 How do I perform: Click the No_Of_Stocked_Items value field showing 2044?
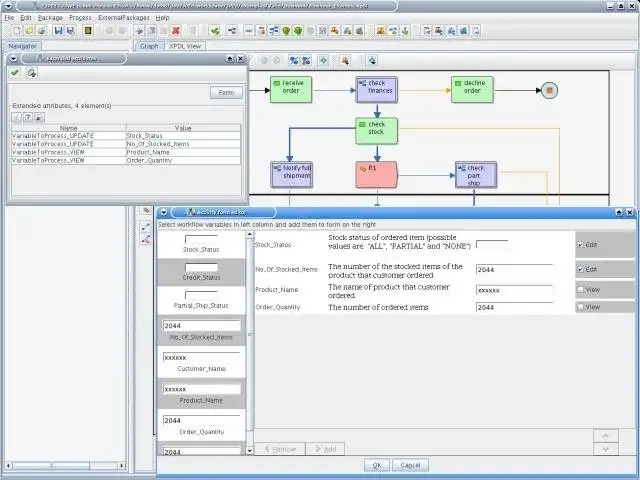click(x=514, y=270)
